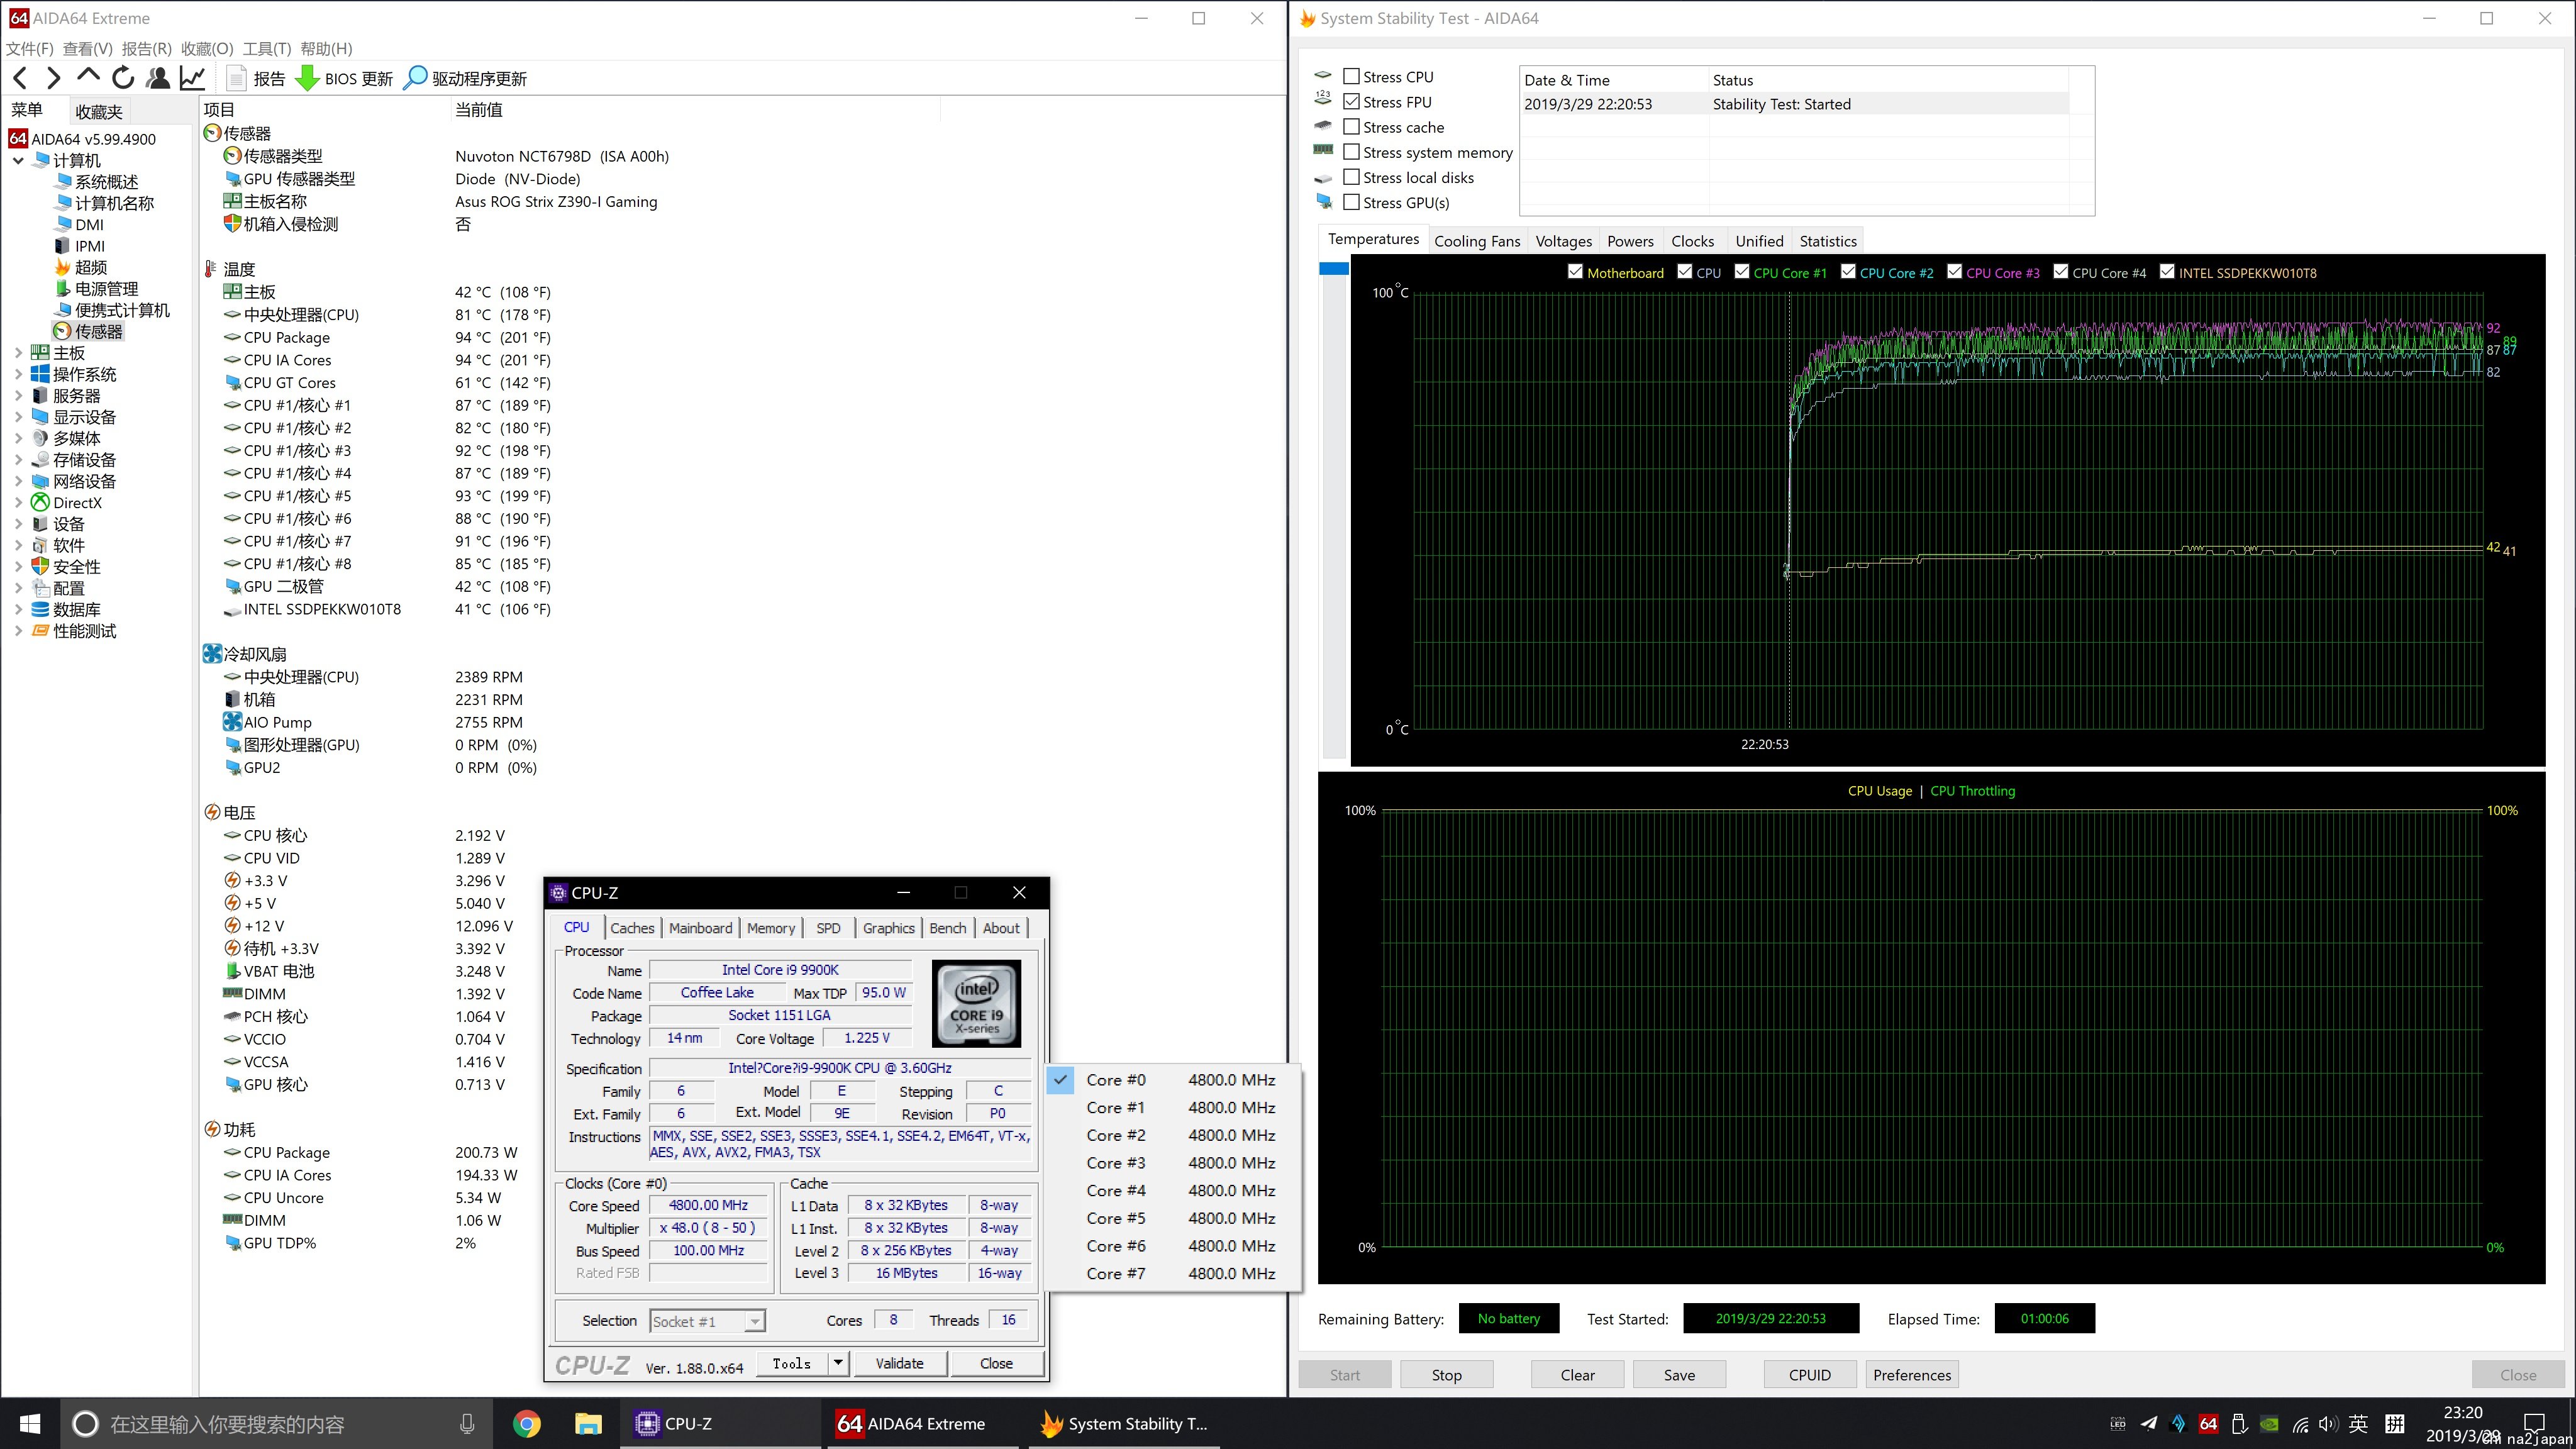Screen dimensions: 2576x1449
Task: Click the Windows Start button
Action: click(30, 1423)
